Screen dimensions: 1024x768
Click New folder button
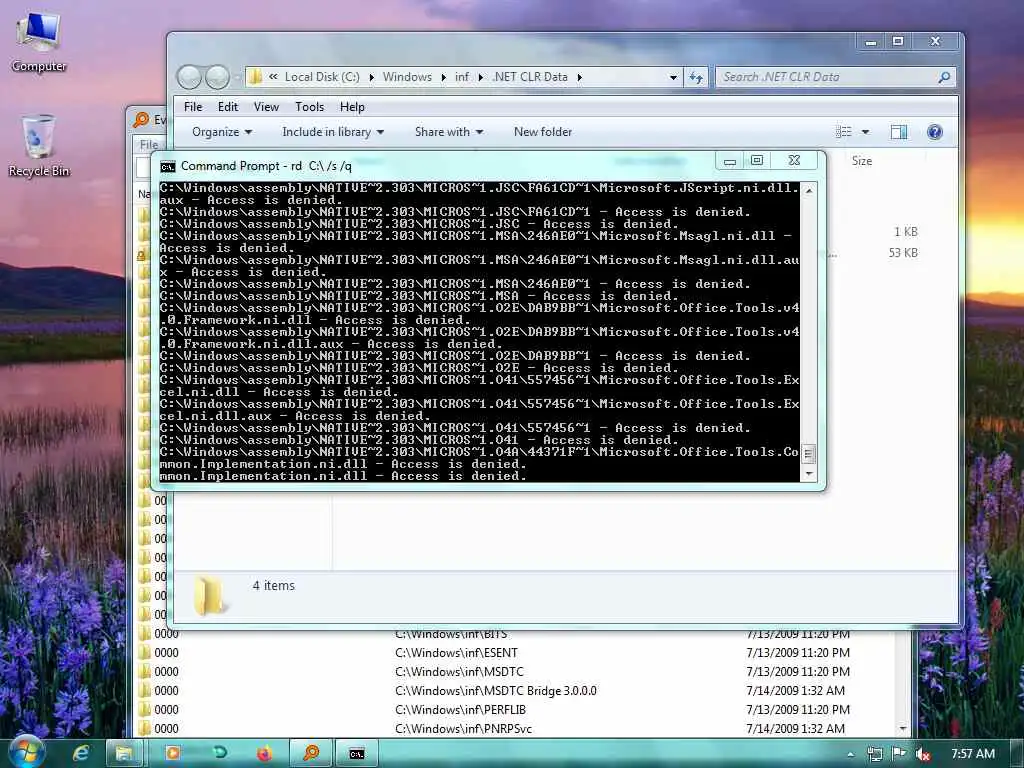pyautogui.click(x=543, y=132)
